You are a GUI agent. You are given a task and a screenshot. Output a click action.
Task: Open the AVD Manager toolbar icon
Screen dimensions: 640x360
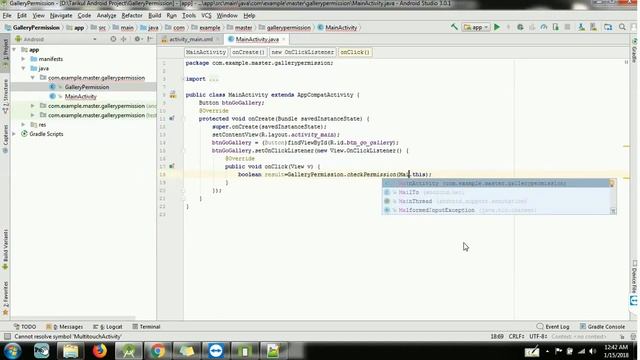pos(581,27)
